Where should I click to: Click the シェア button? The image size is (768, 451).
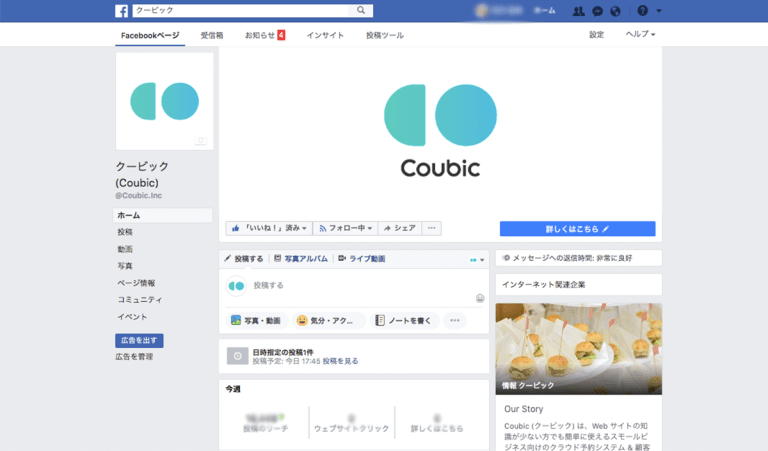click(x=400, y=228)
